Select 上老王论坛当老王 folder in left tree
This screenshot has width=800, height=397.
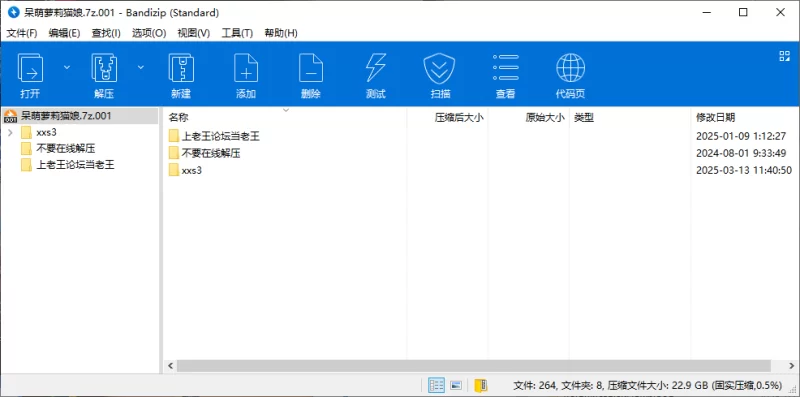pos(75,165)
